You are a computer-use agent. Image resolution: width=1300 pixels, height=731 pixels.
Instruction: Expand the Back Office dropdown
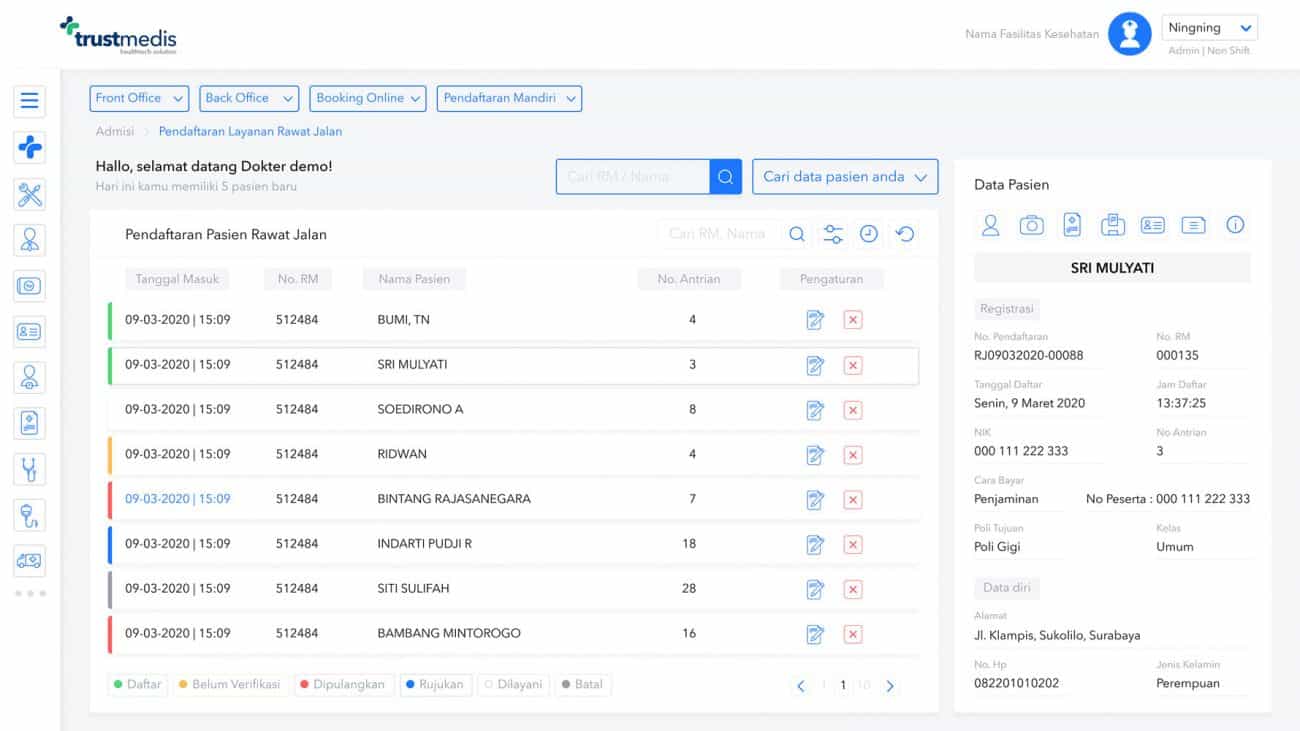[249, 98]
